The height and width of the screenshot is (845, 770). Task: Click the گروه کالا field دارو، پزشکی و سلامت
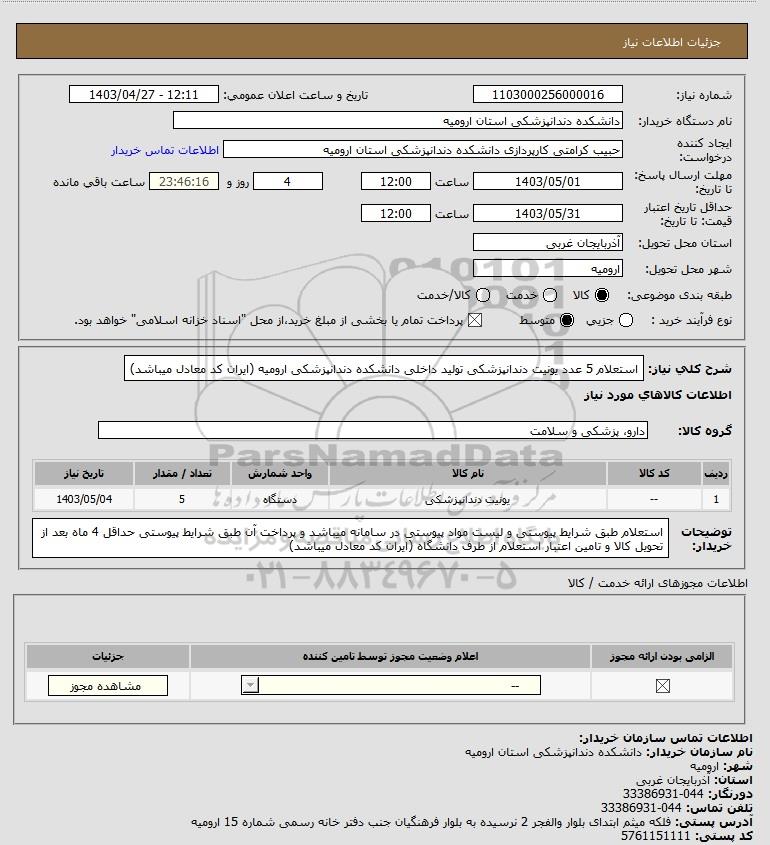(373, 431)
